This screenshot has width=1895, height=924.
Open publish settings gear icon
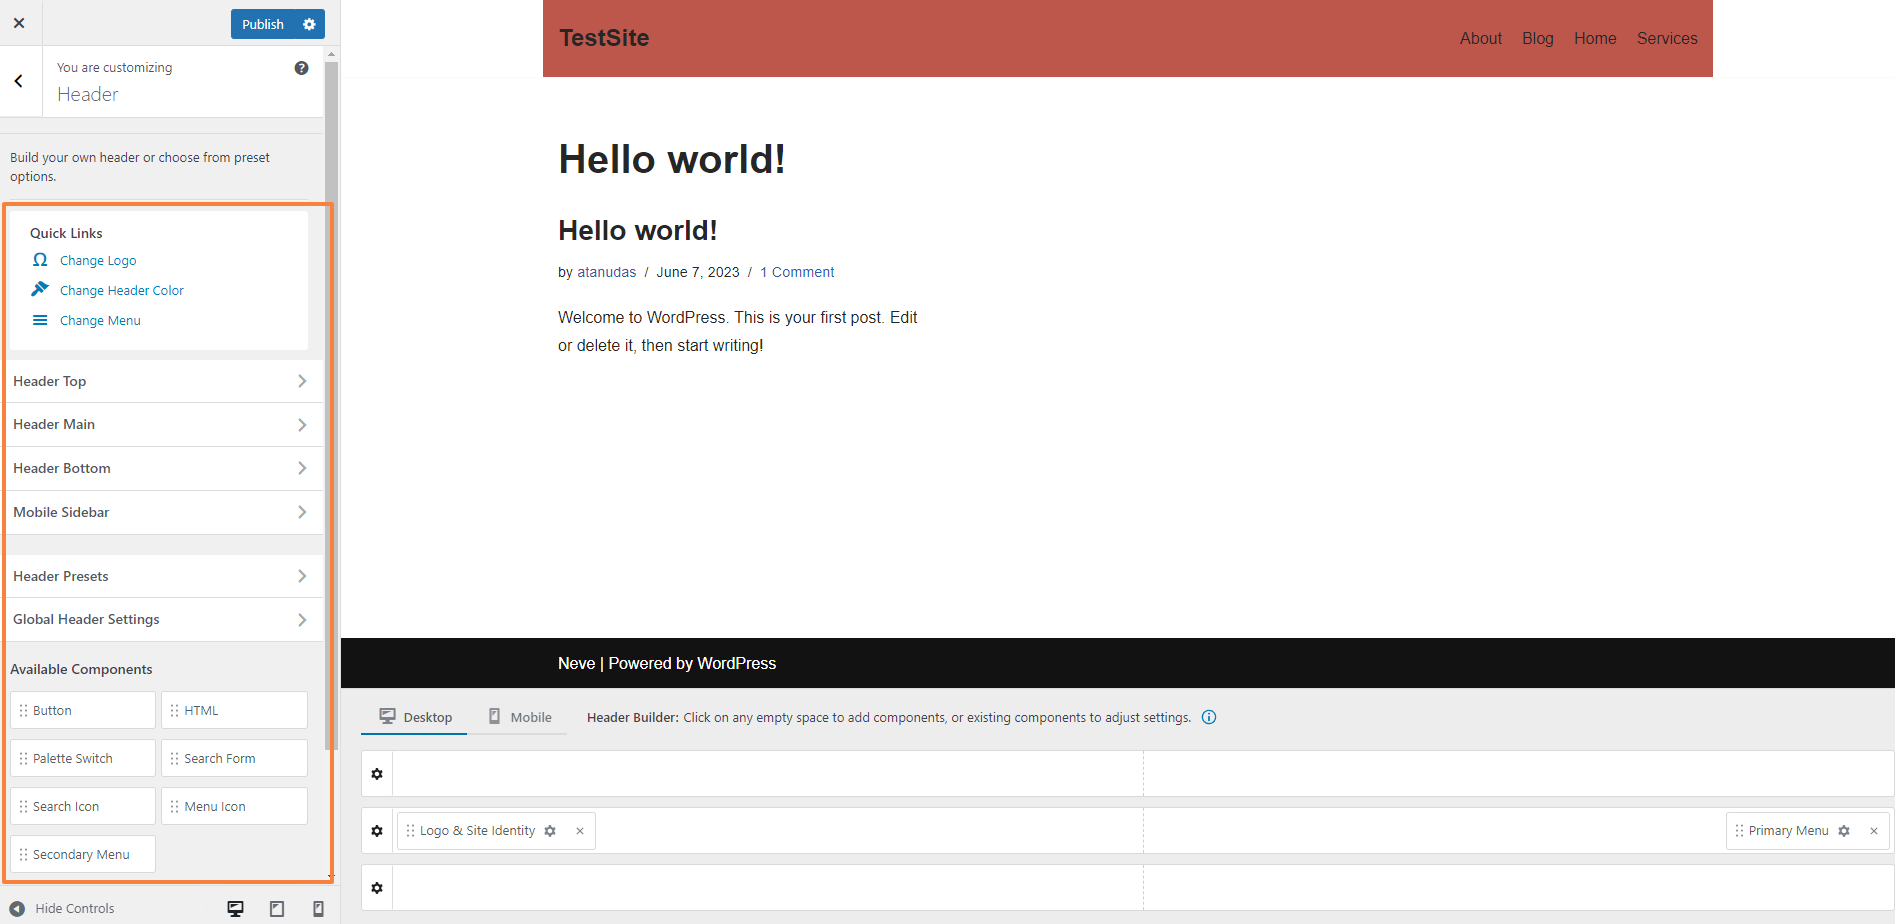[309, 24]
